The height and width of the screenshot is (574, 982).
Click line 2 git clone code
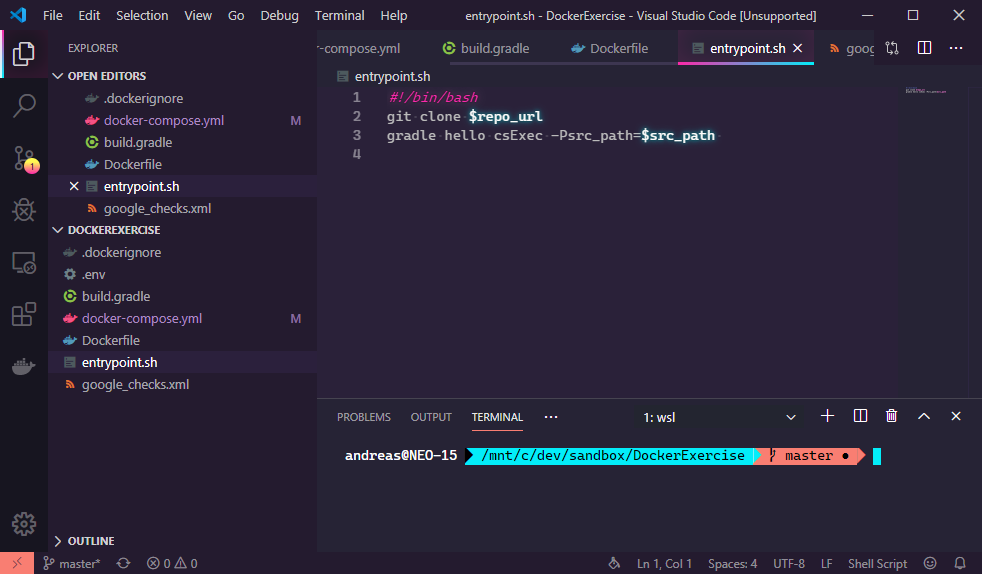tap(465, 116)
